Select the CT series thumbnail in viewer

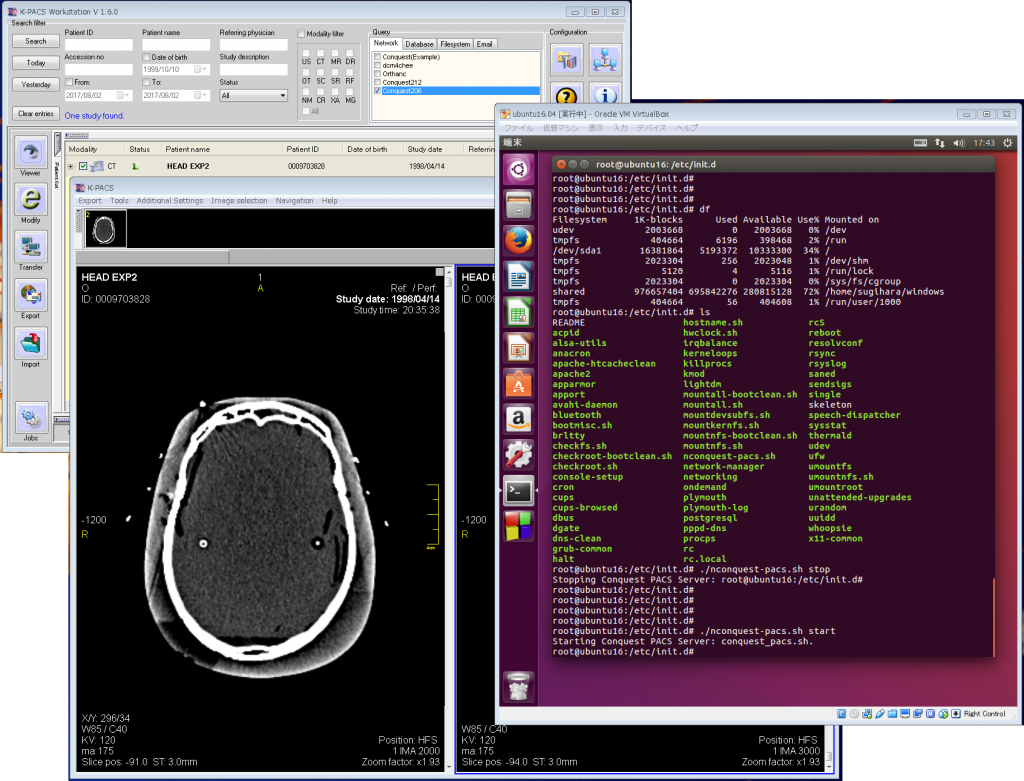coord(105,229)
